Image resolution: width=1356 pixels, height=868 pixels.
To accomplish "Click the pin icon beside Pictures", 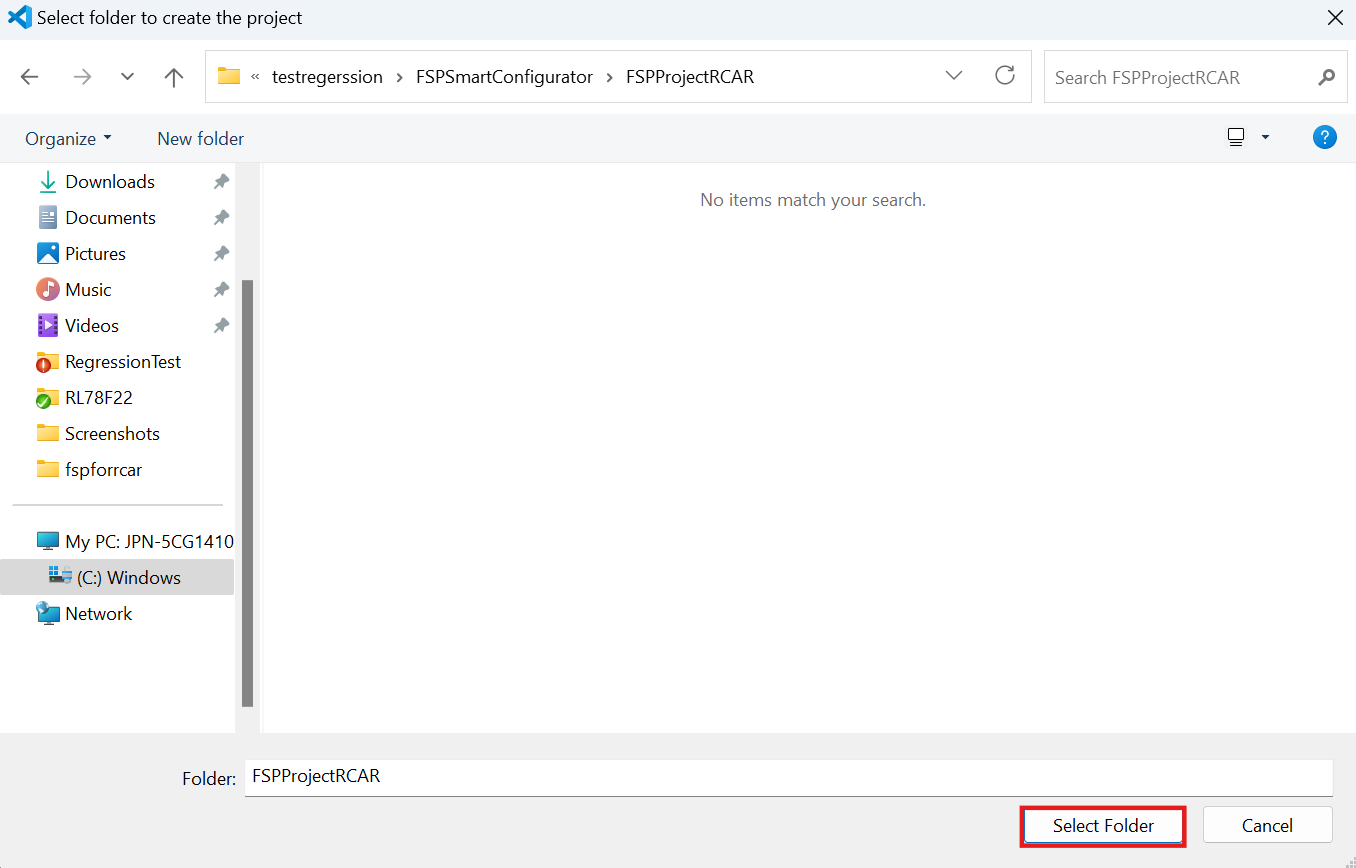I will (x=221, y=254).
